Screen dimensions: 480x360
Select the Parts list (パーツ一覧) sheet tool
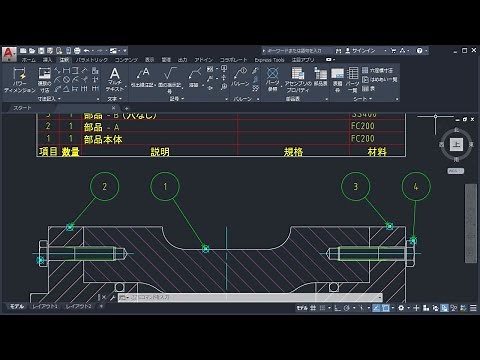[x=352, y=80]
